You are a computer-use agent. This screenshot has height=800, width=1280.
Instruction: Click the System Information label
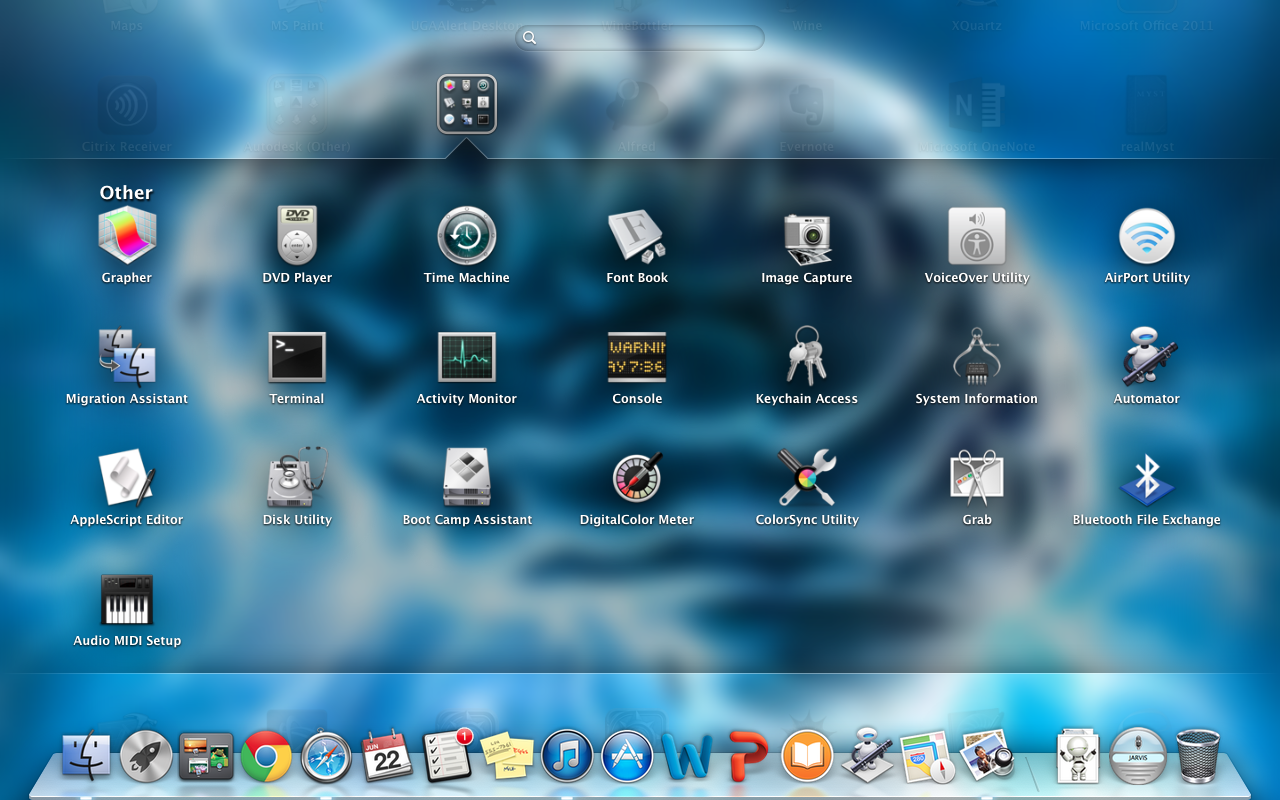(x=977, y=399)
